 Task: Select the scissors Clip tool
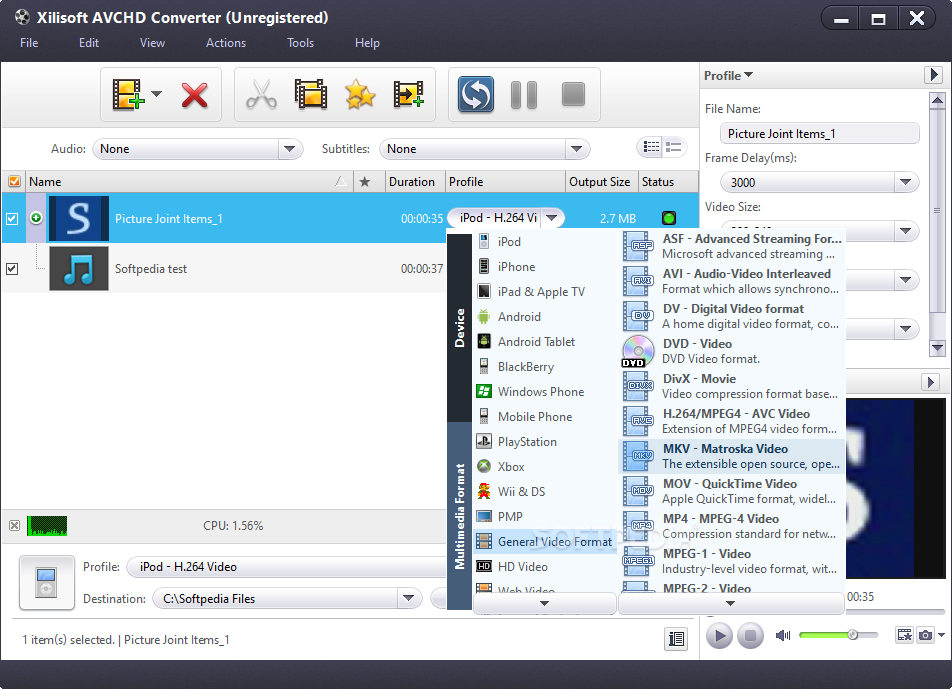click(x=261, y=95)
